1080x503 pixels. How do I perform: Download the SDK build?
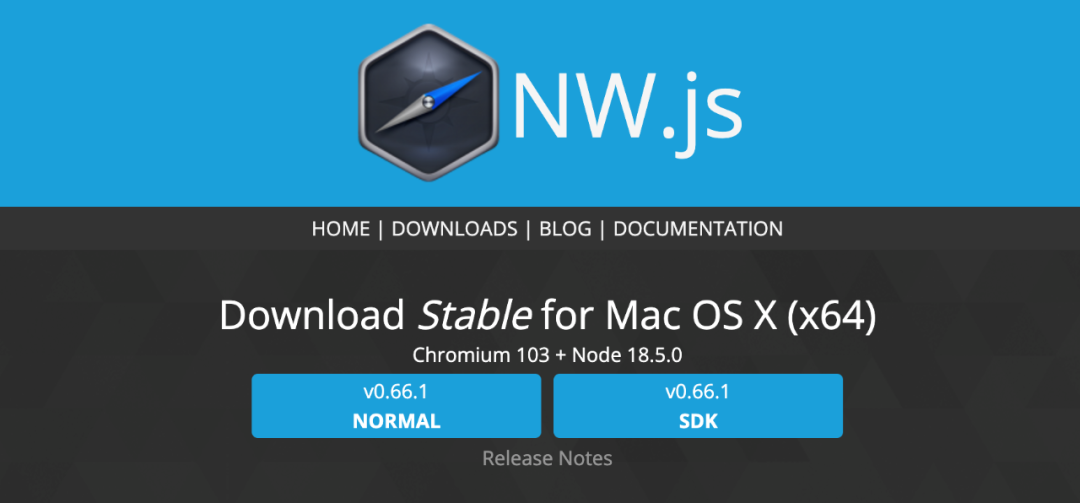698,406
